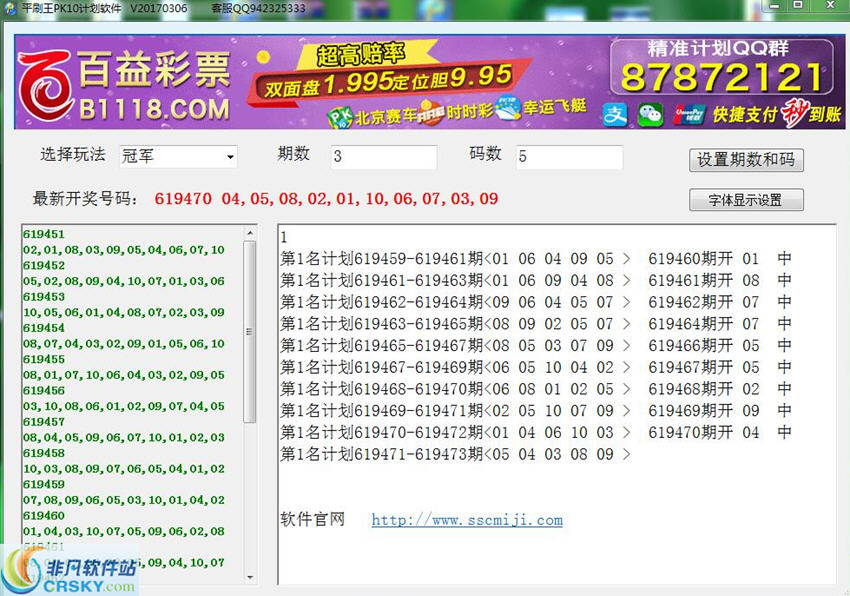Select issue 619453 in left list
This screenshot has width=850, height=596.
click(43, 297)
